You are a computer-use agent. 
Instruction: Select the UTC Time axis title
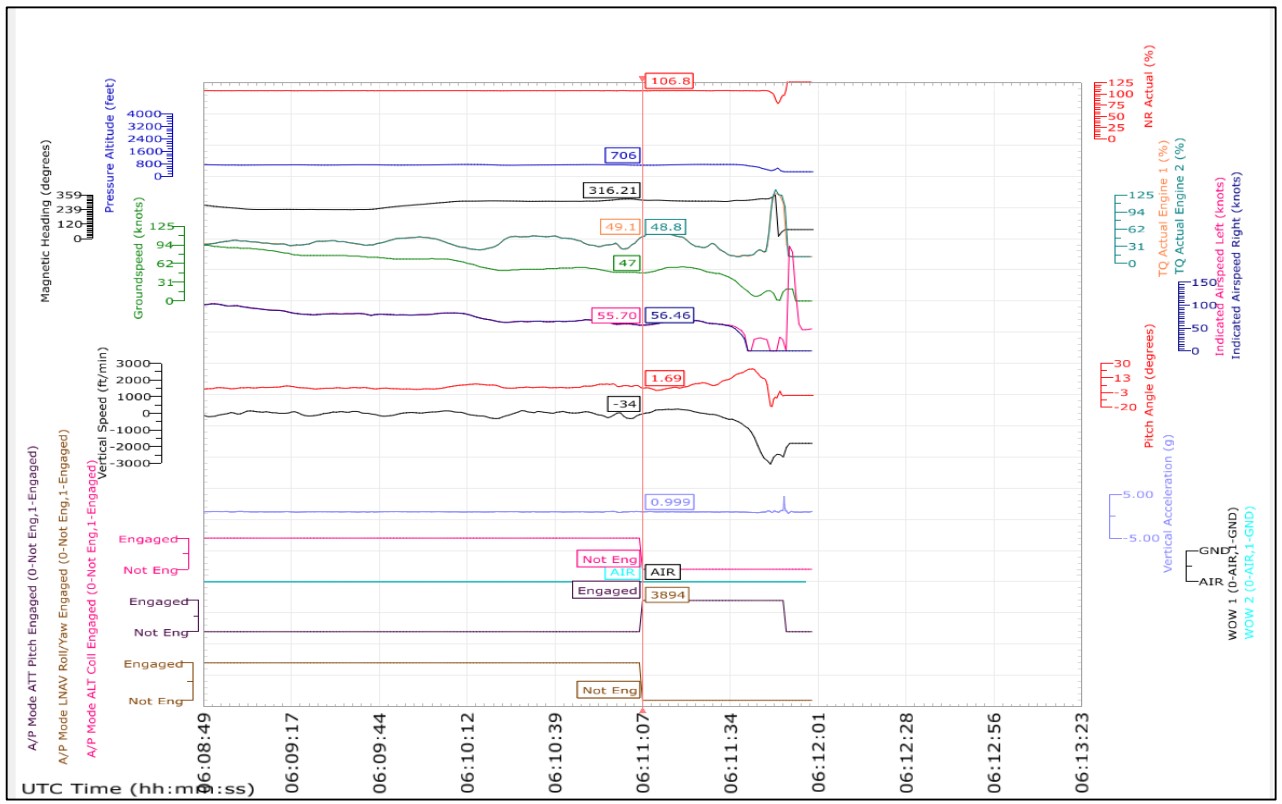(x=137, y=789)
